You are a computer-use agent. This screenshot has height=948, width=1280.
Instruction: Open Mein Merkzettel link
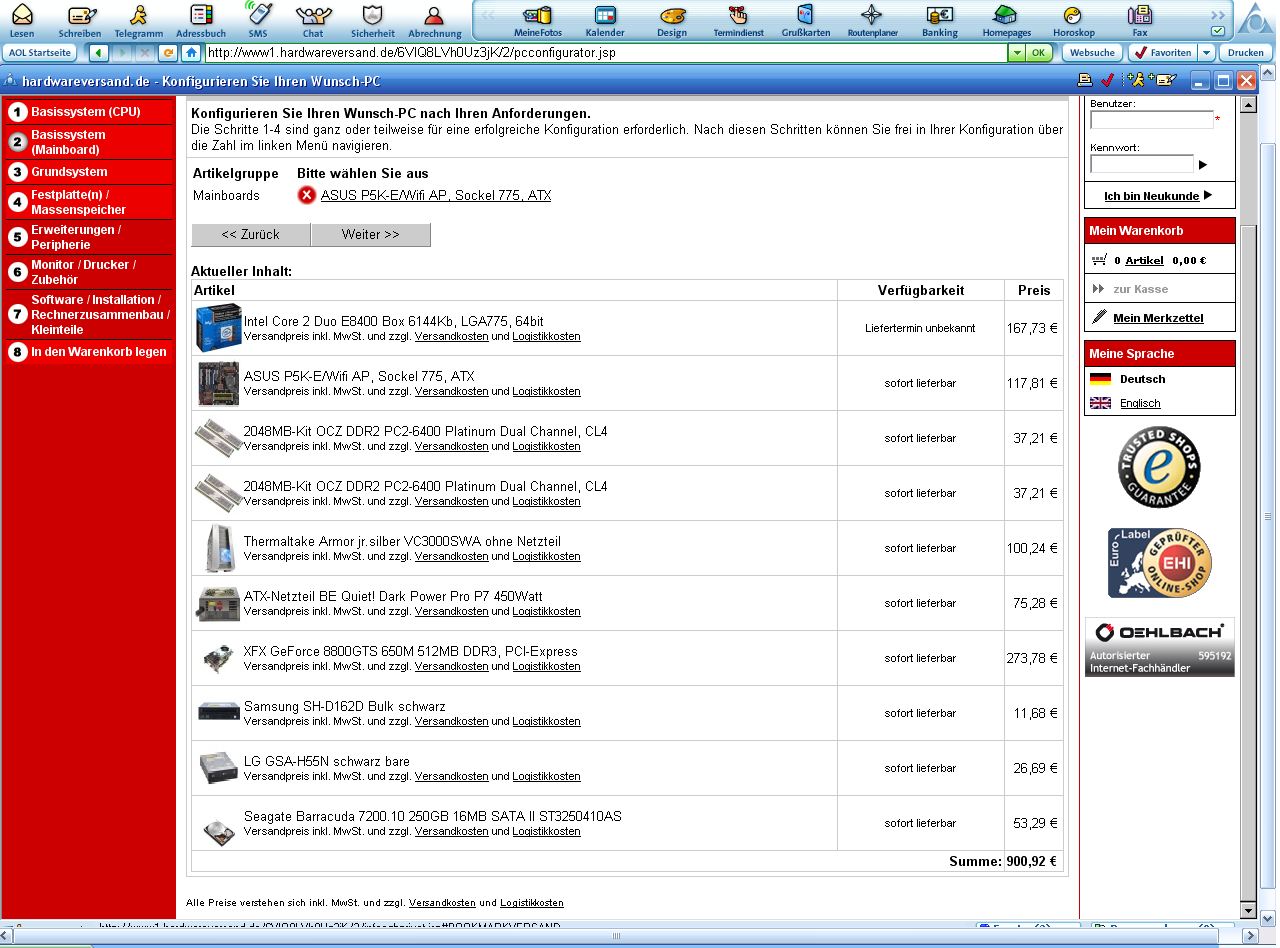[x=1158, y=318]
